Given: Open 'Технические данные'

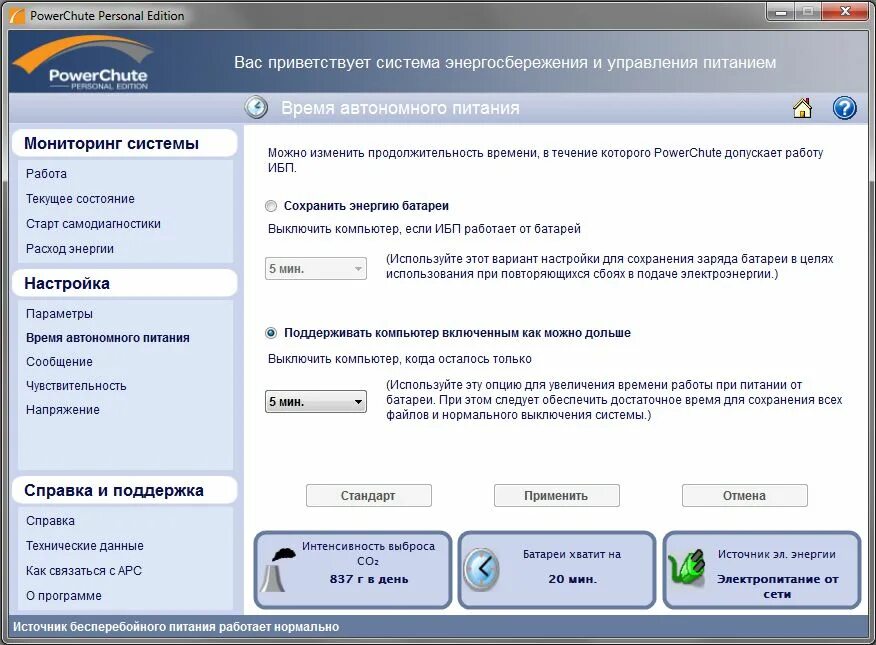Looking at the screenshot, I should (x=85, y=546).
